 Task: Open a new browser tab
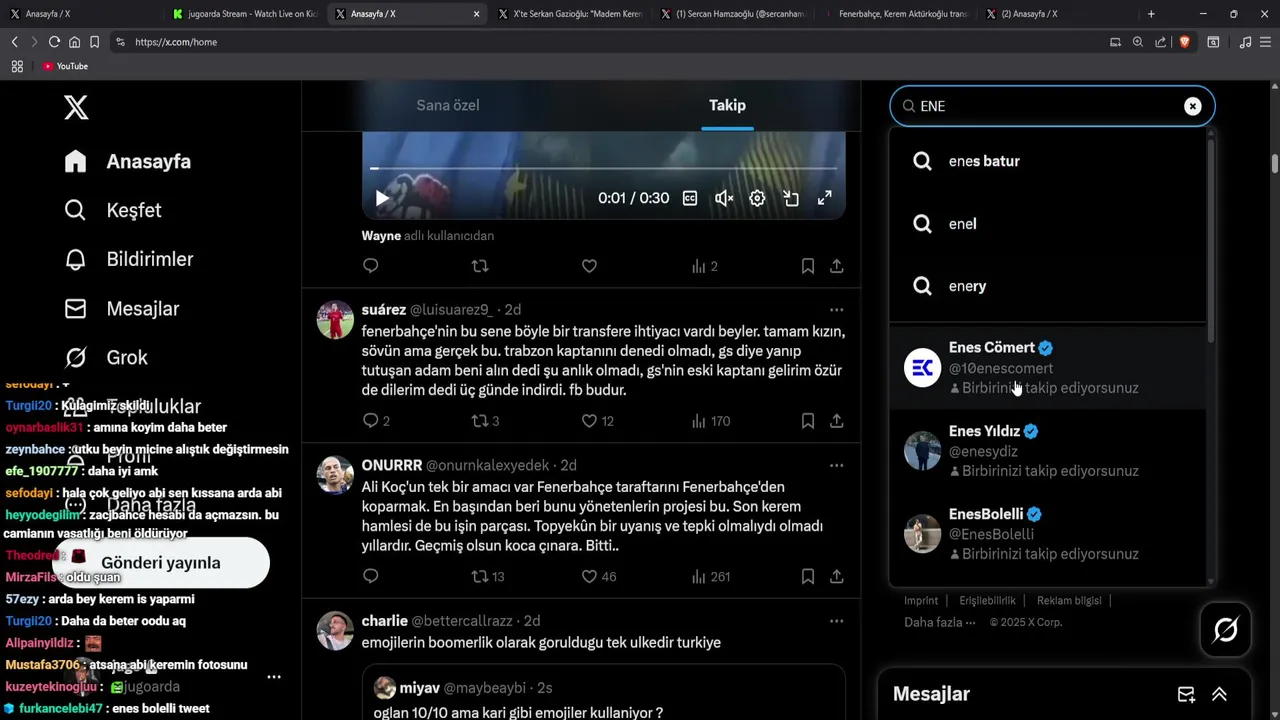(1151, 14)
